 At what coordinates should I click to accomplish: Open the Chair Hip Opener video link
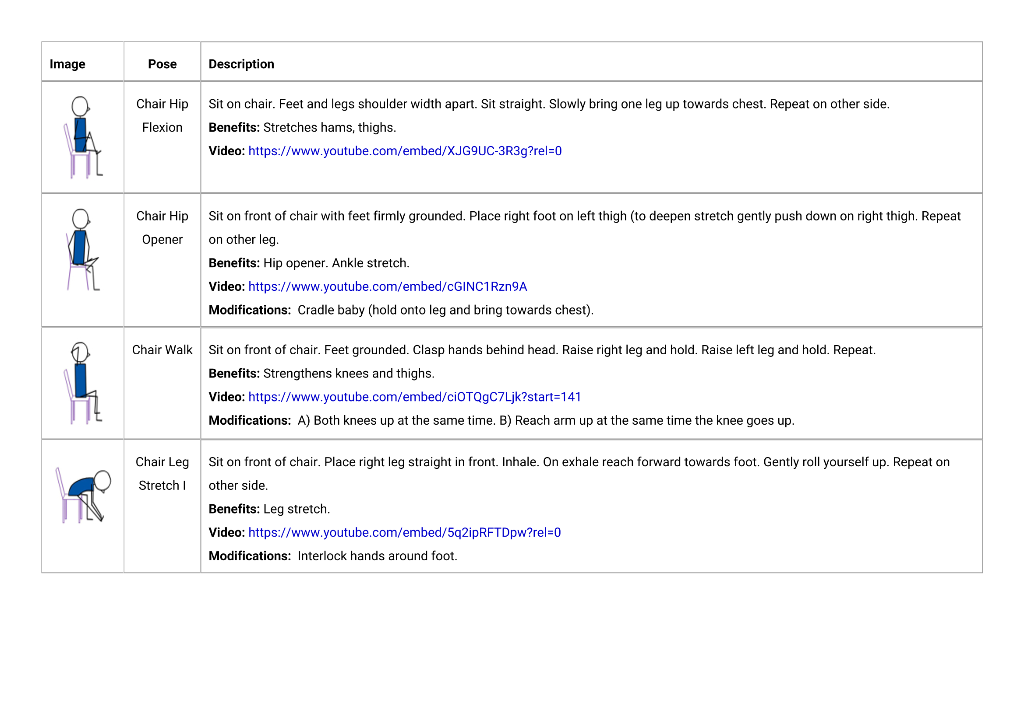point(387,287)
